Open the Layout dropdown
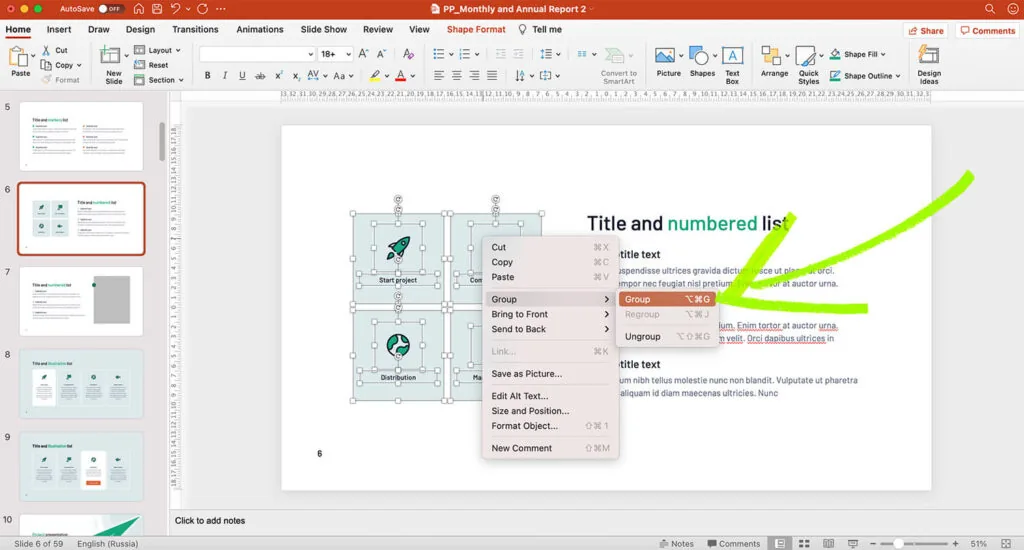 [157, 50]
